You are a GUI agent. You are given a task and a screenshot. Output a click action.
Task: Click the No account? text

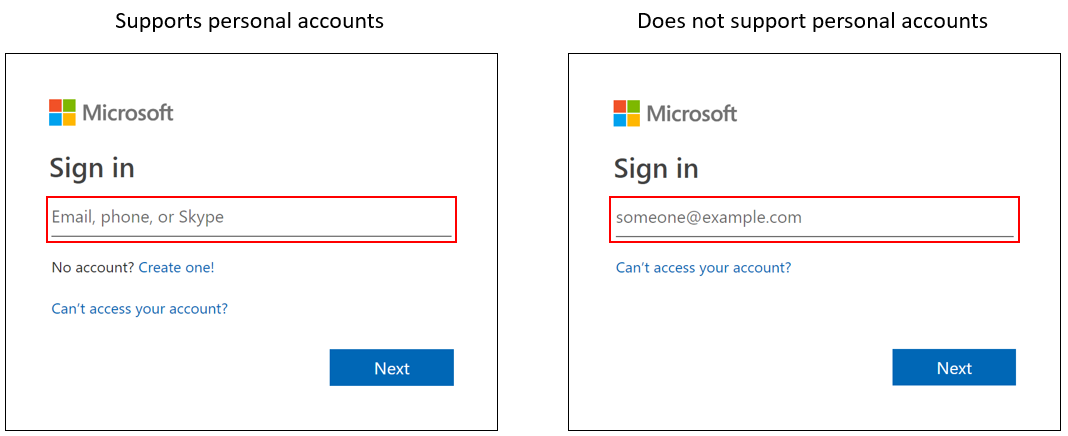coord(93,267)
